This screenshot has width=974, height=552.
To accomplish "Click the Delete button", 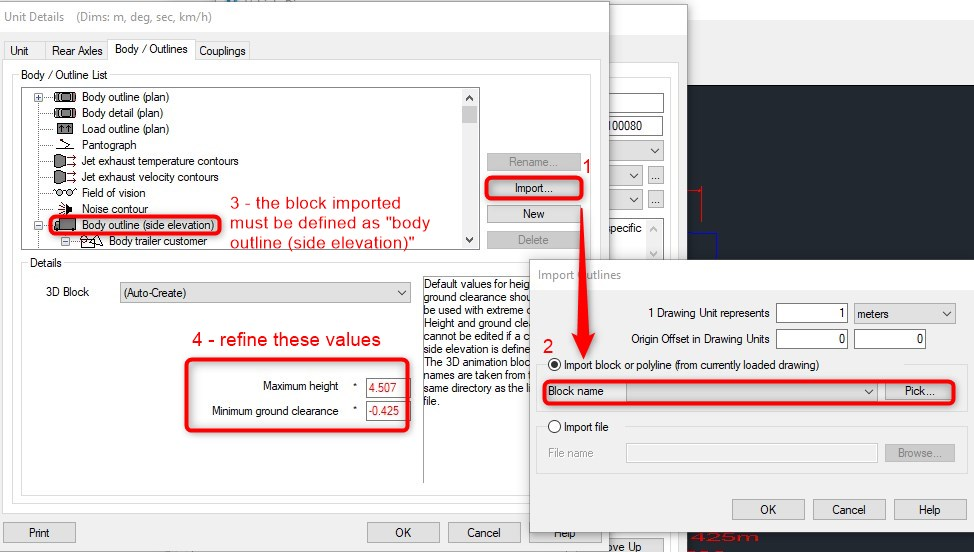I will [x=534, y=240].
